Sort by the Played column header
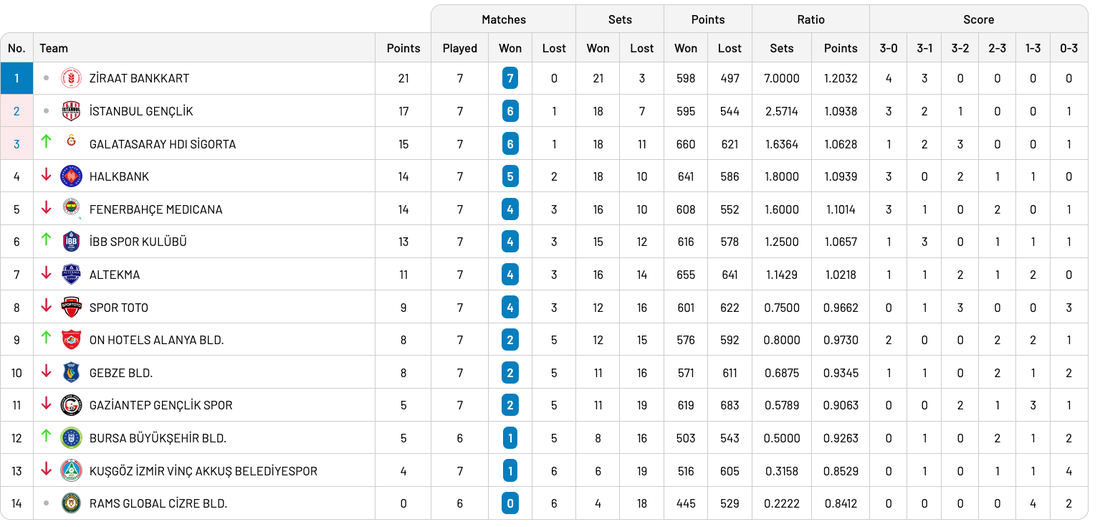This screenshot has width=1100, height=527. tap(460, 48)
